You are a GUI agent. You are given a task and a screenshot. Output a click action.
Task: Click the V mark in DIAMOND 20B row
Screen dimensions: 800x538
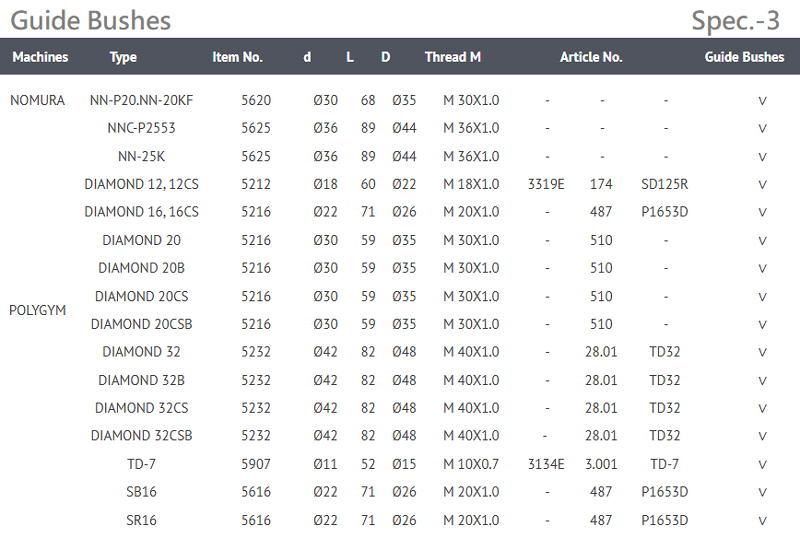pyautogui.click(x=762, y=268)
